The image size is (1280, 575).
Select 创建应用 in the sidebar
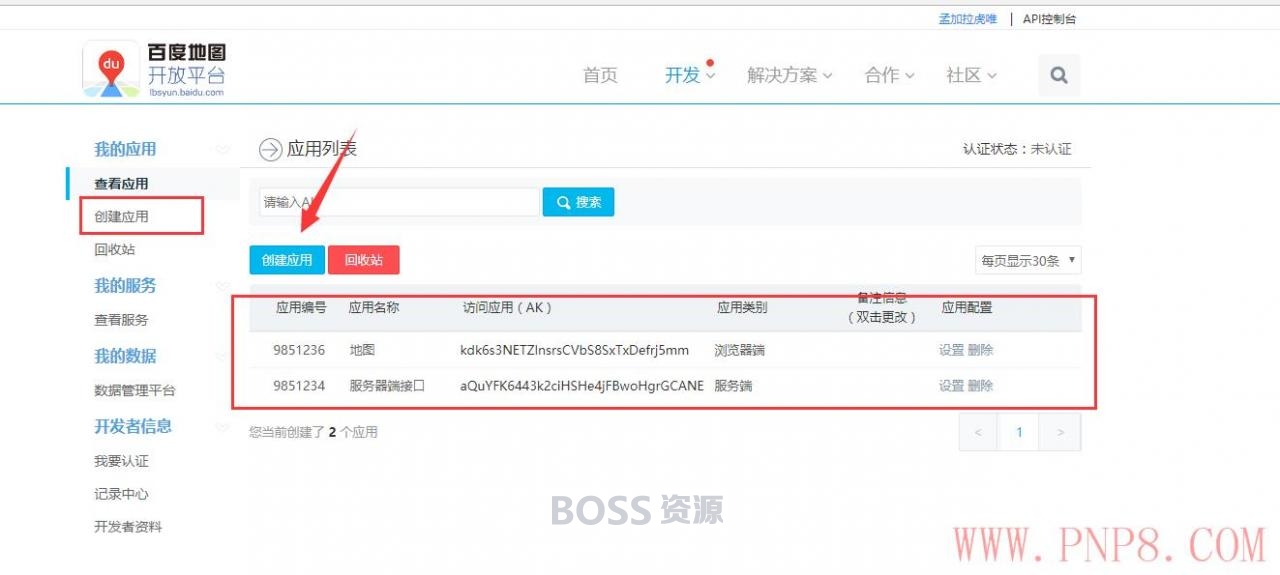121,216
